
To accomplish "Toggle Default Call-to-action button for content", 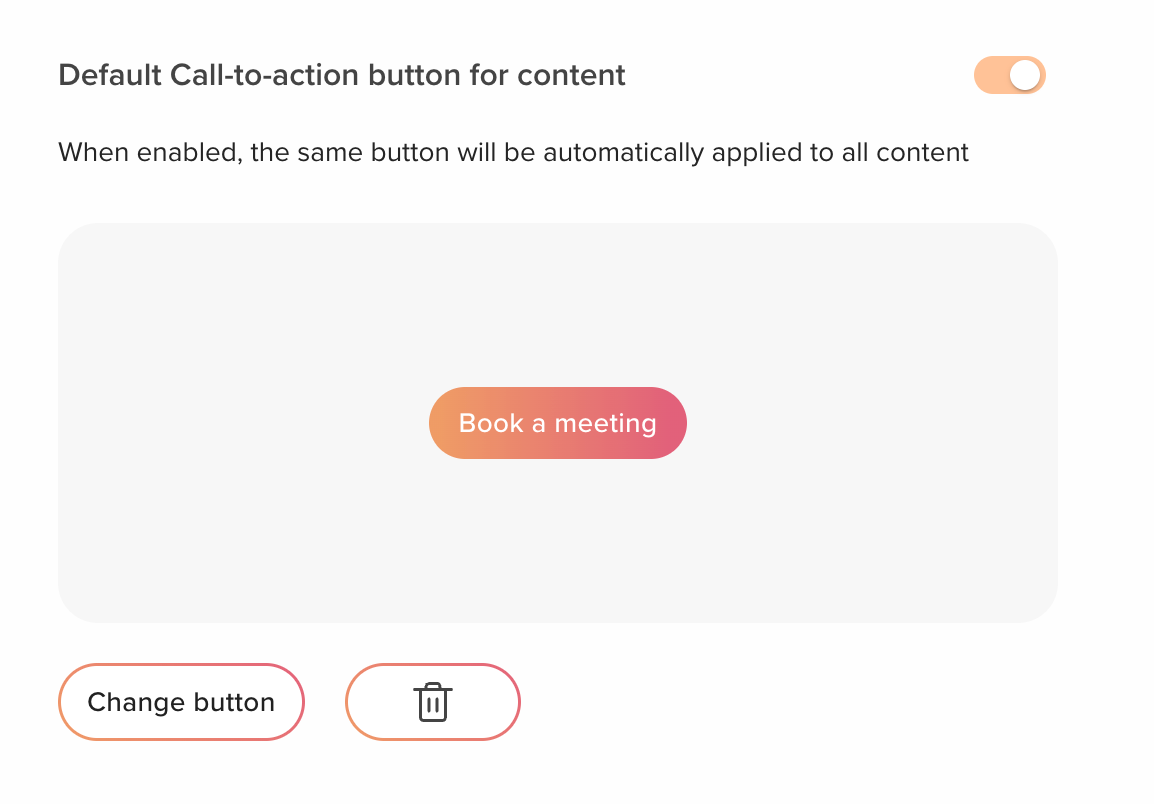I will pyautogui.click(x=1009, y=76).
